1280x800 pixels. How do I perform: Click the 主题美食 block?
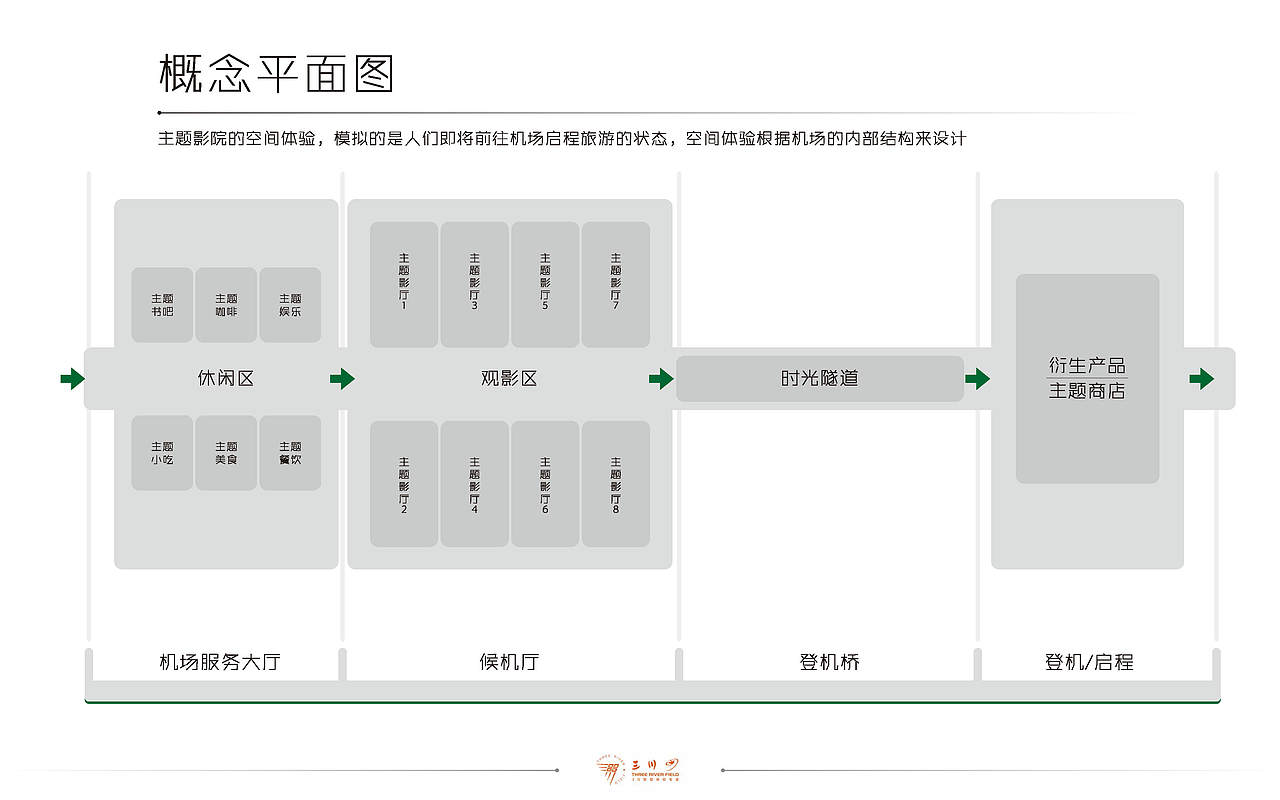coord(225,452)
